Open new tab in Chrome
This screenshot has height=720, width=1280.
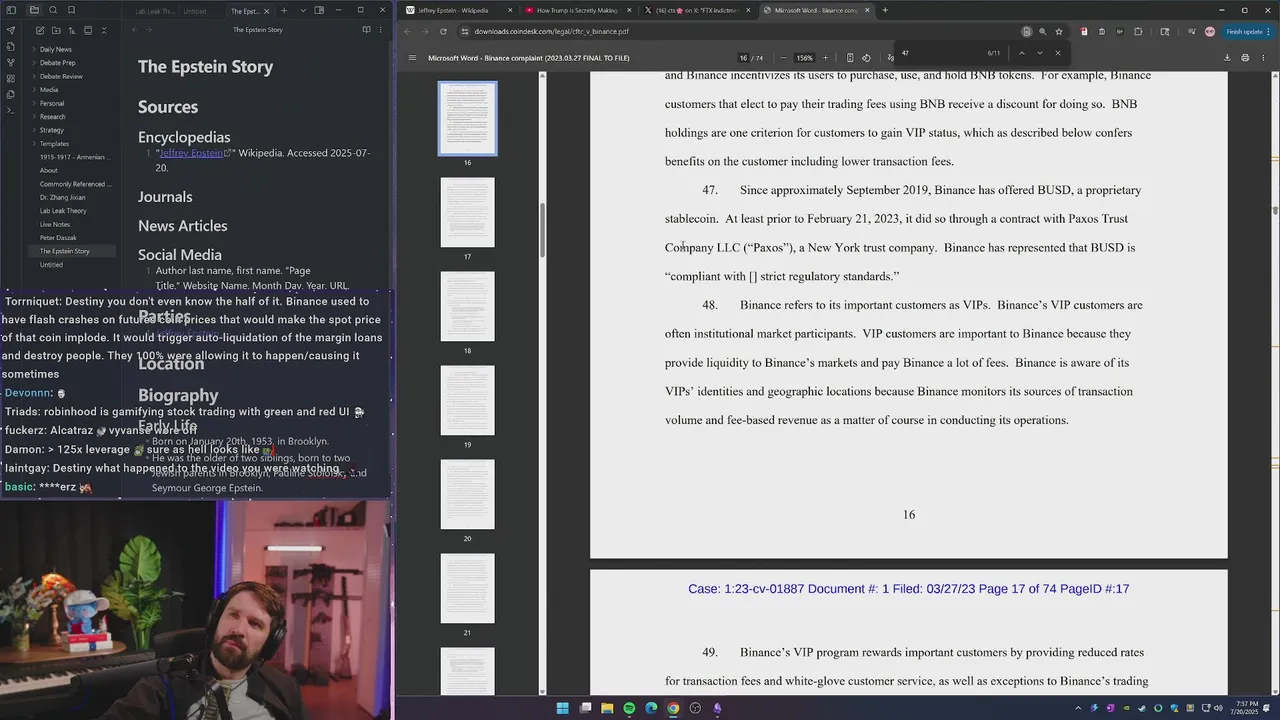[x=885, y=10]
